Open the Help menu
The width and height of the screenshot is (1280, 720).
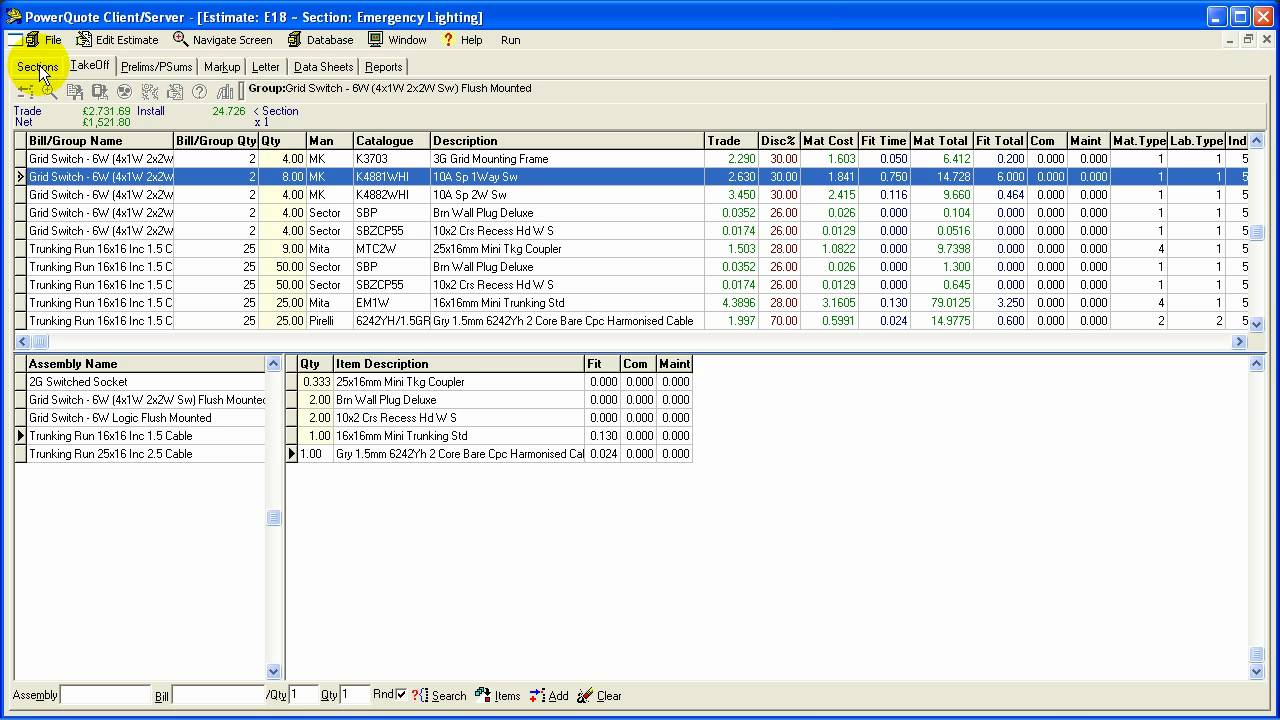tap(462, 40)
